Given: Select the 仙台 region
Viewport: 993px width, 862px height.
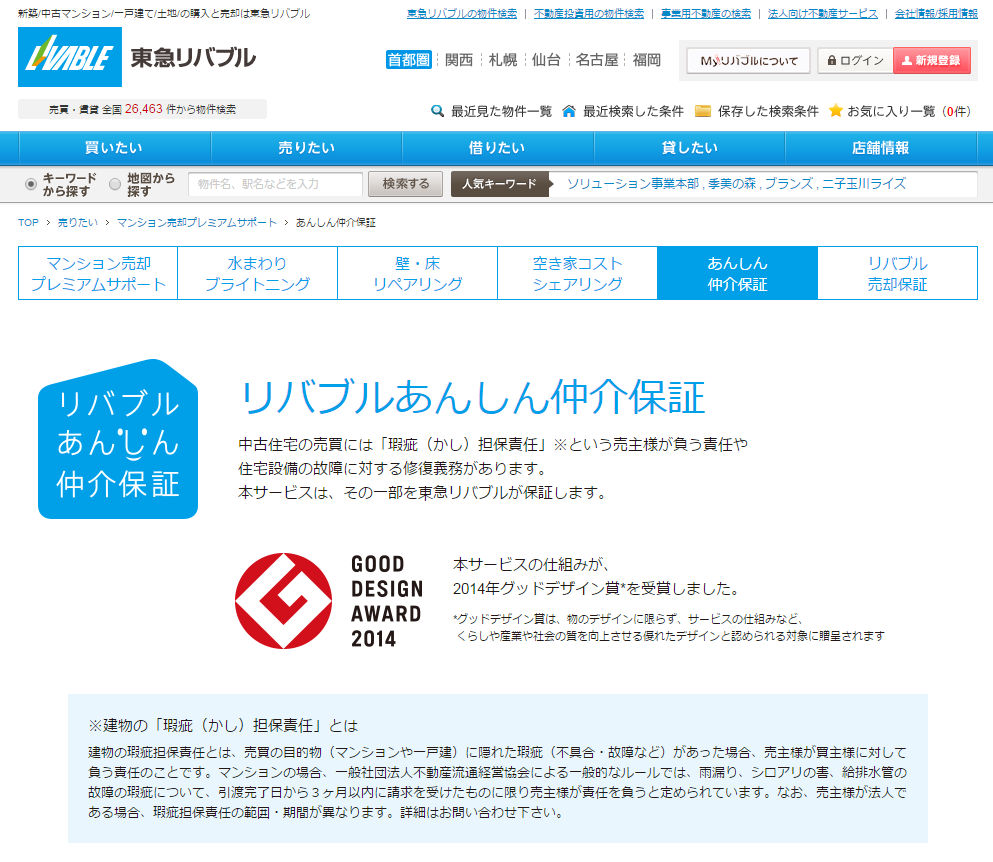Looking at the screenshot, I should tap(546, 60).
